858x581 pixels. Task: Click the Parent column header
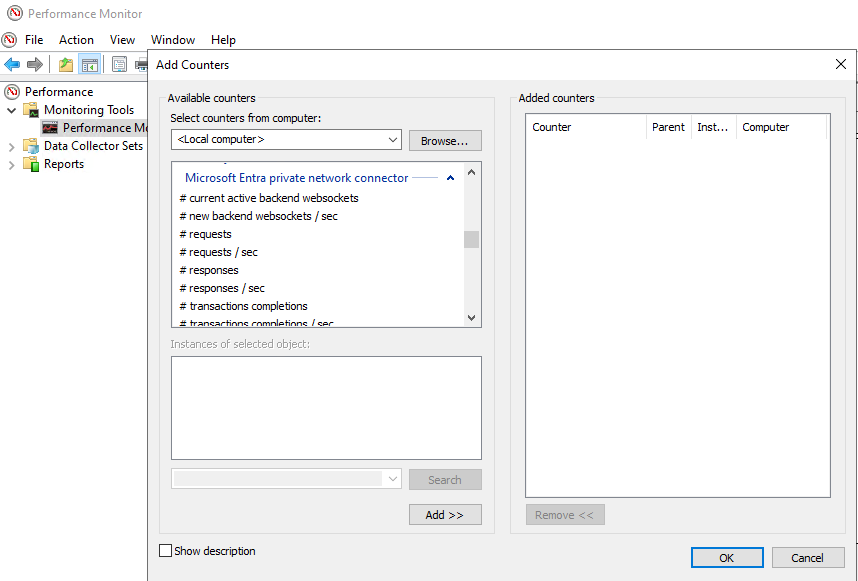pyautogui.click(x=669, y=127)
